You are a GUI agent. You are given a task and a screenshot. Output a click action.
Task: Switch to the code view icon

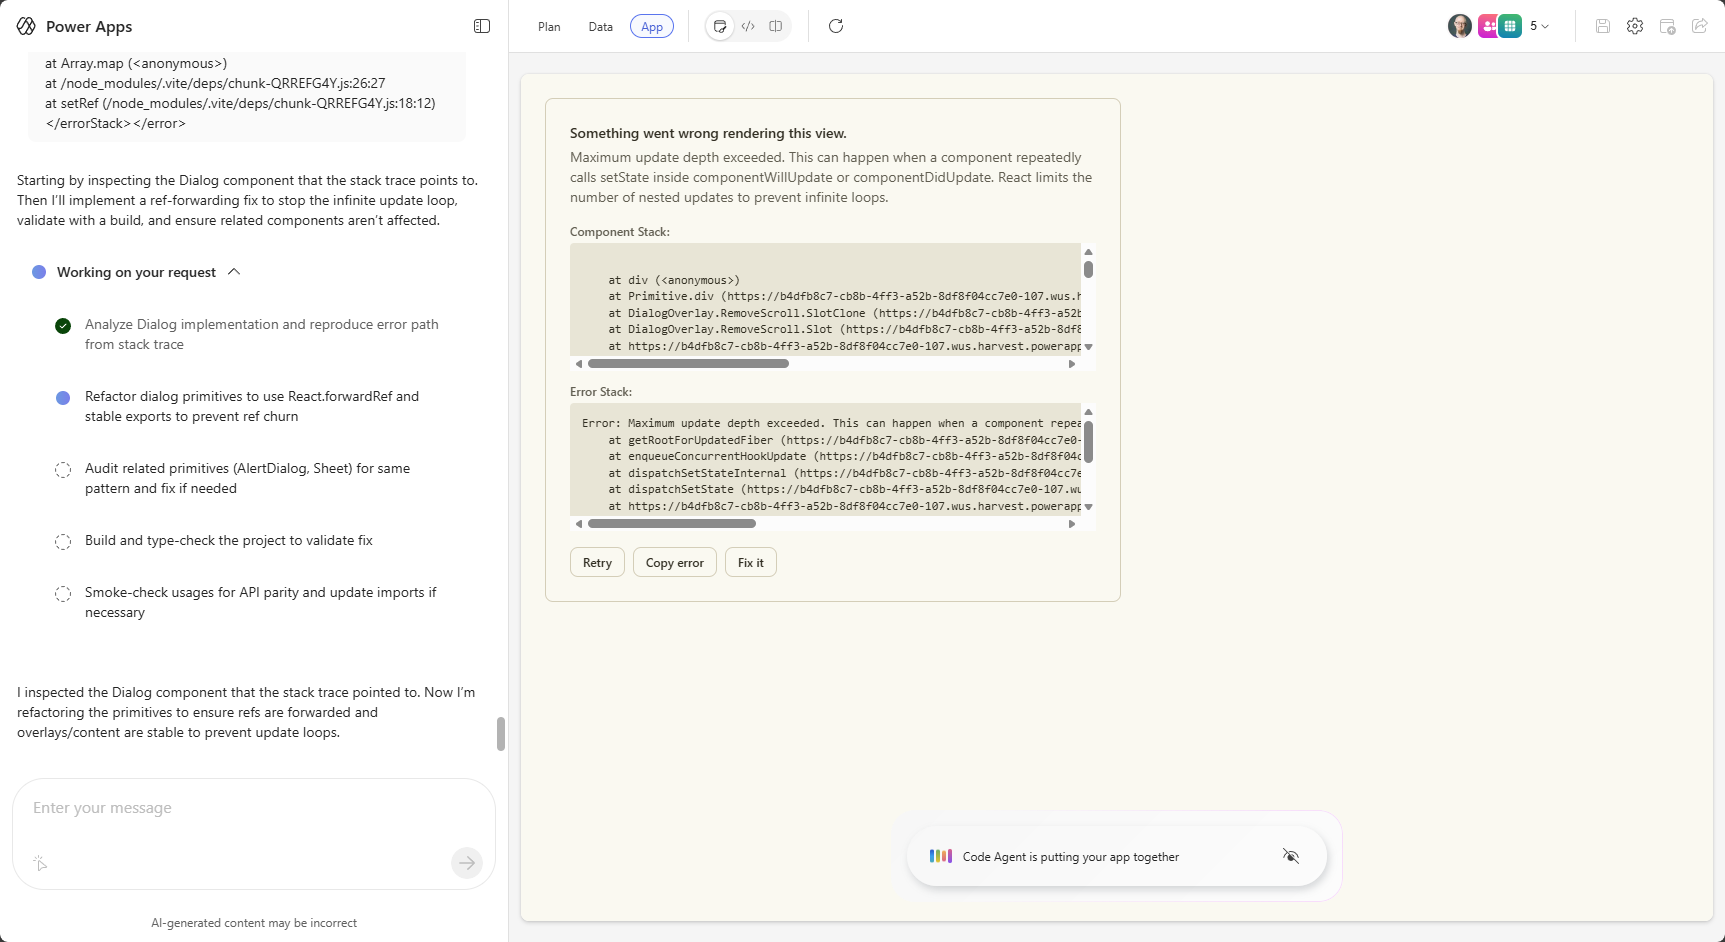click(x=748, y=26)
